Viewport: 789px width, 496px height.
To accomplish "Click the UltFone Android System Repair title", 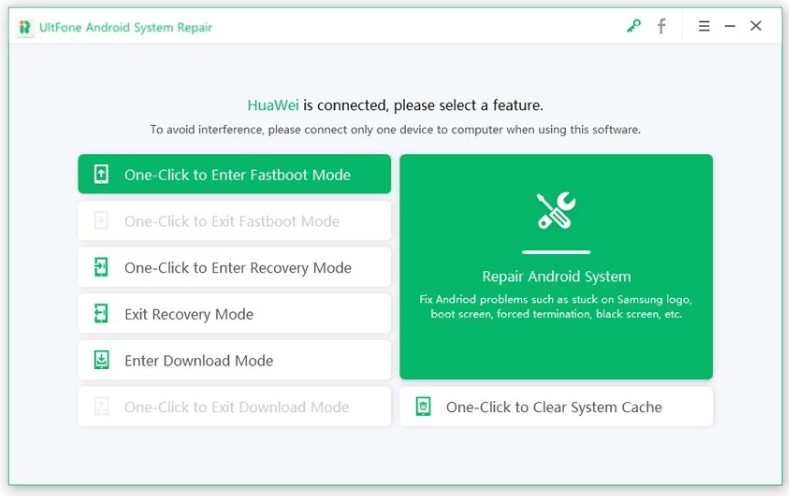I will [125, 27].
